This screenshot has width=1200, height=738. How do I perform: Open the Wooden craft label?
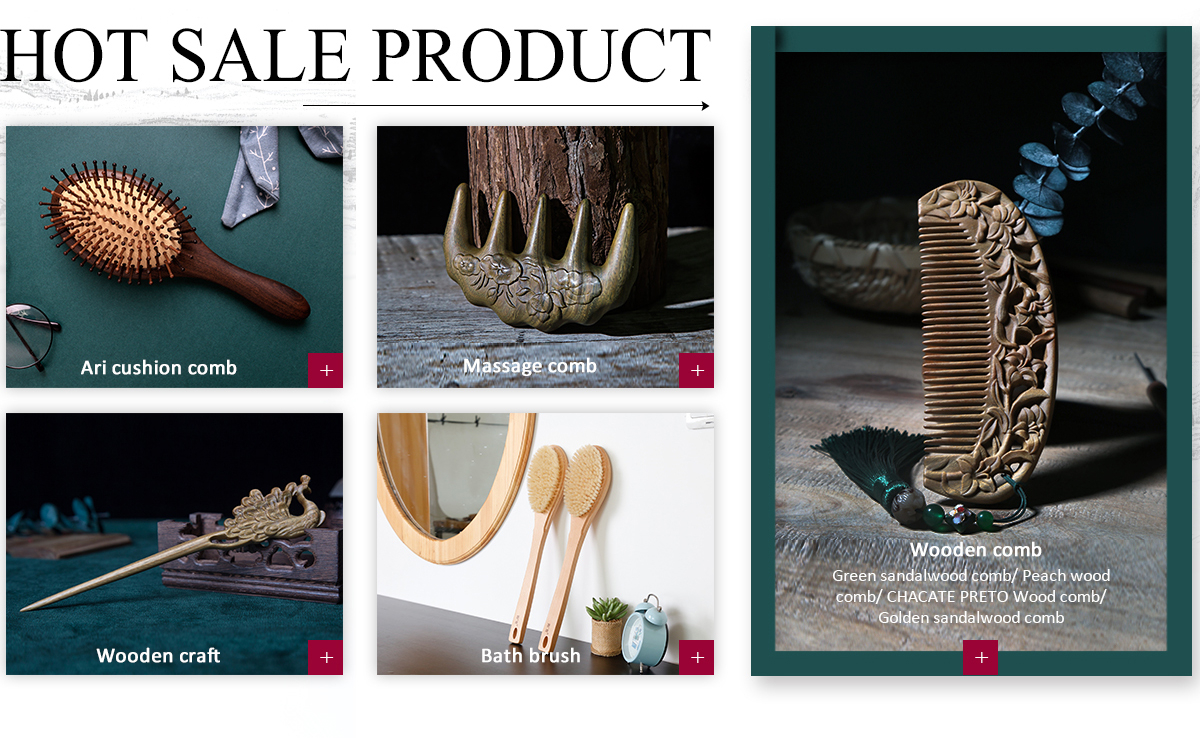tap(158, 656)
